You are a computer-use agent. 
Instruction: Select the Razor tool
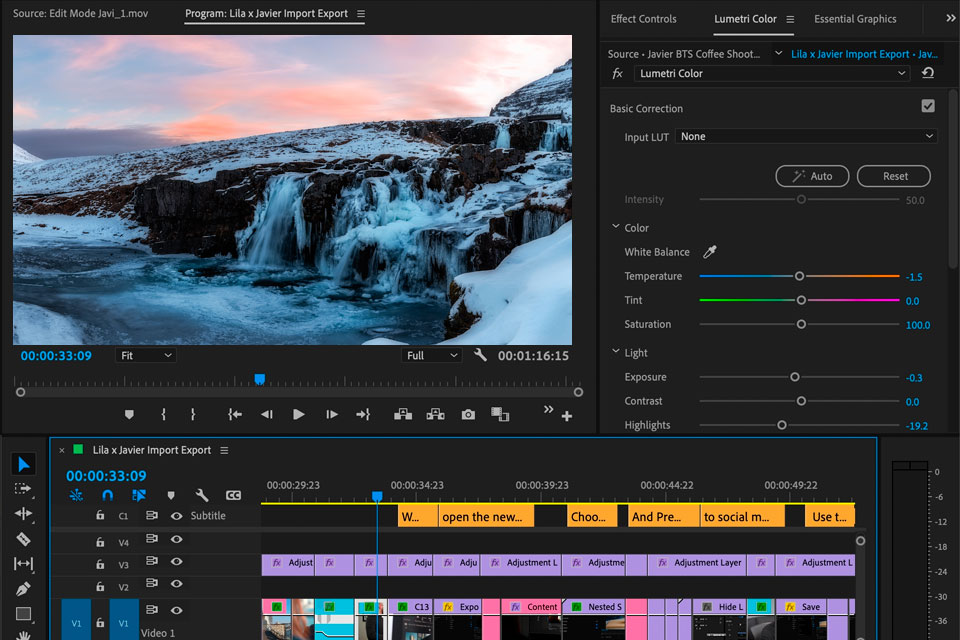click(23, 539)
